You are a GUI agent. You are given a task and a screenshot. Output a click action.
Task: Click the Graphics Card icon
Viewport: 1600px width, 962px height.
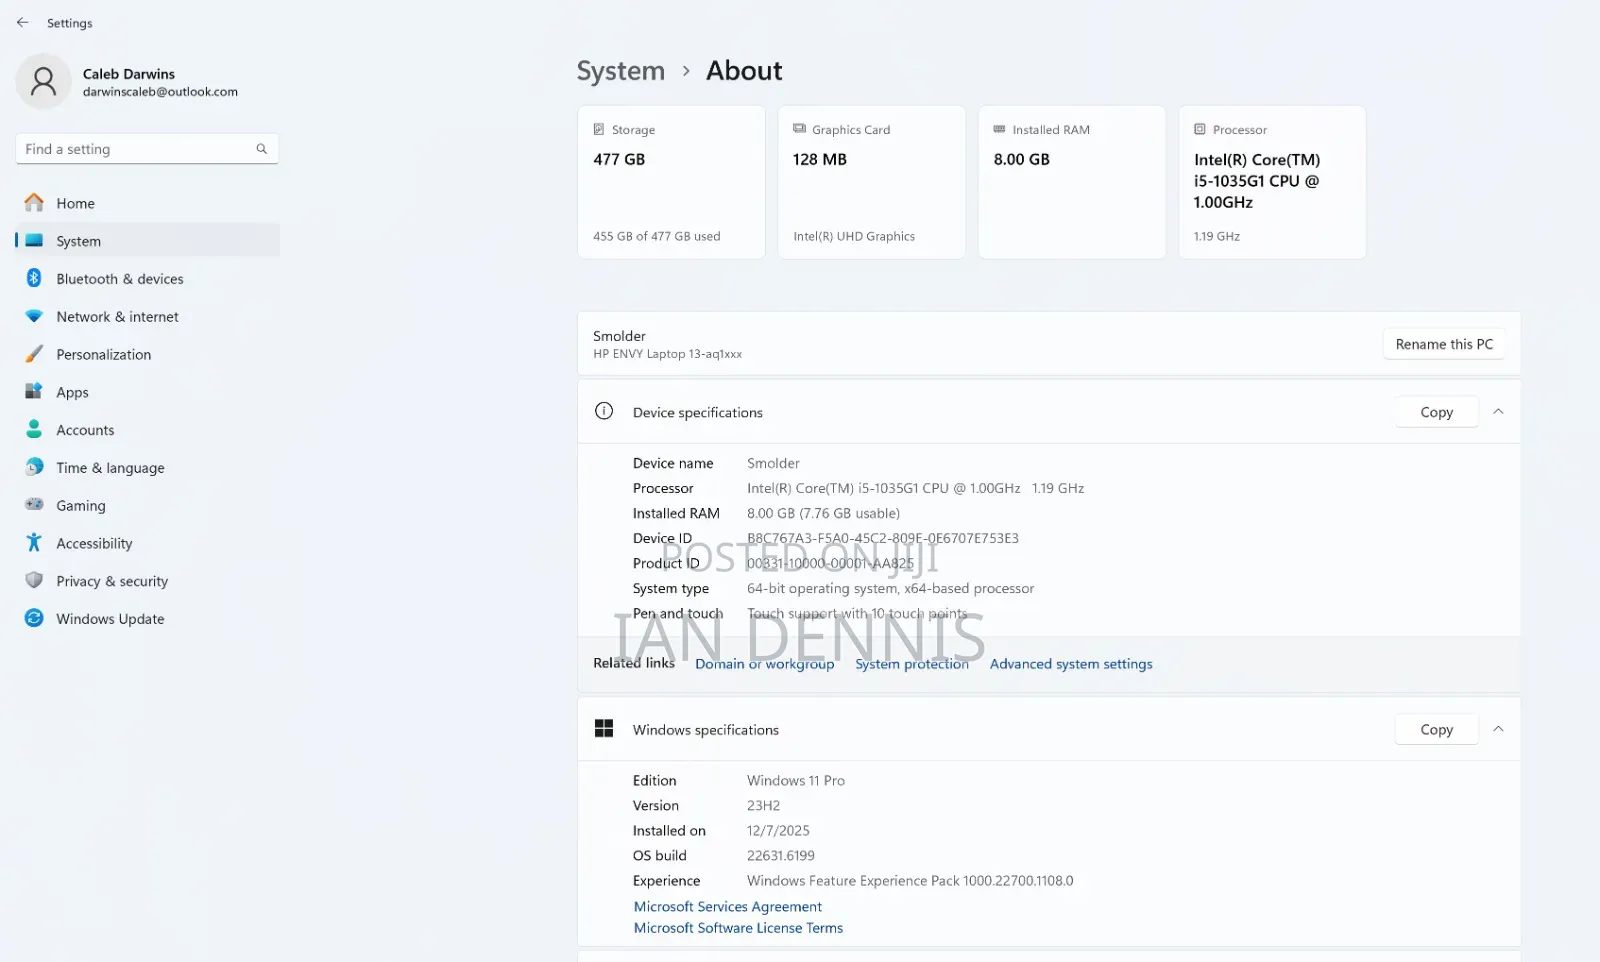pos(799,129)
